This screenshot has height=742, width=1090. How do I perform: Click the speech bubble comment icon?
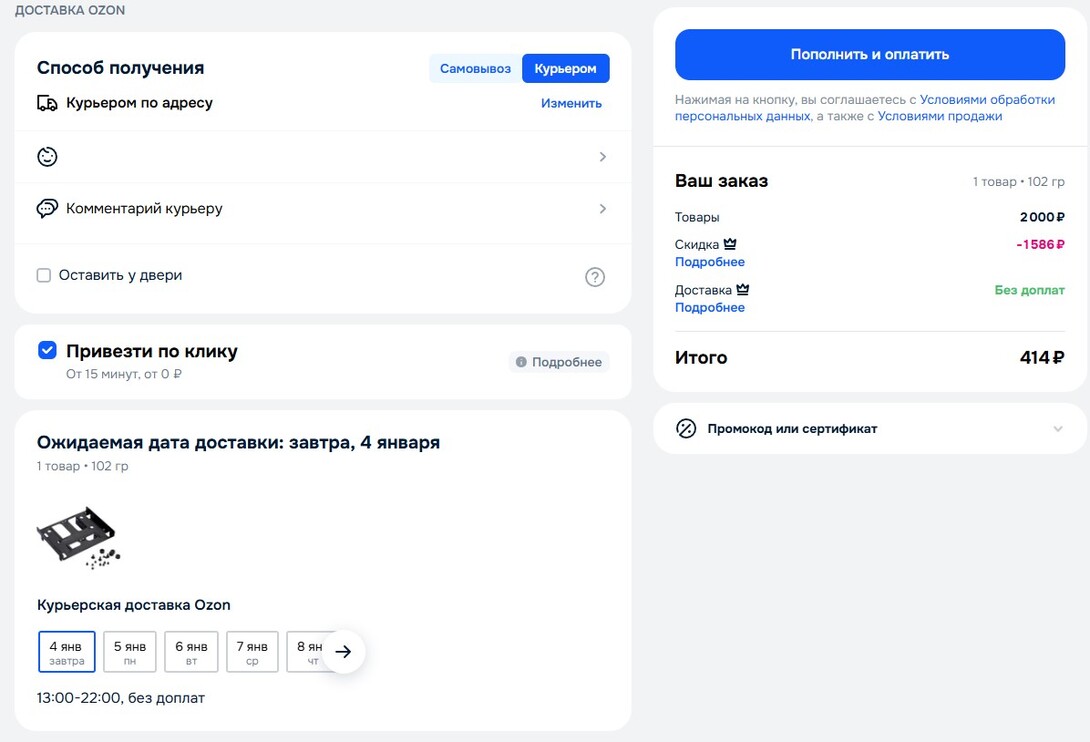(47, 209)
